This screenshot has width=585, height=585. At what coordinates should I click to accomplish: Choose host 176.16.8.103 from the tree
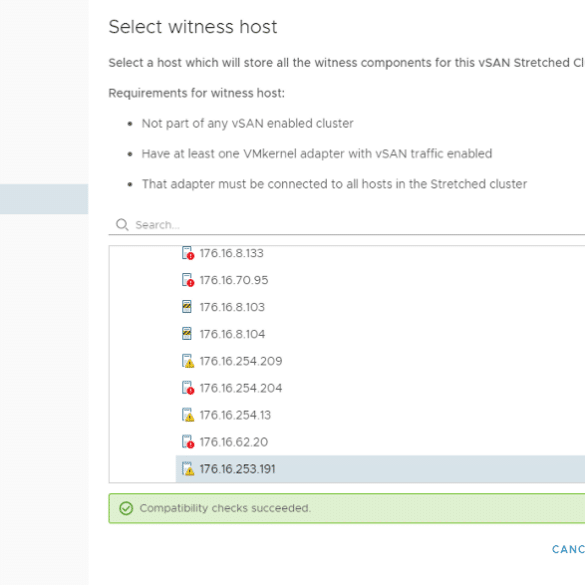coord(232,307)
